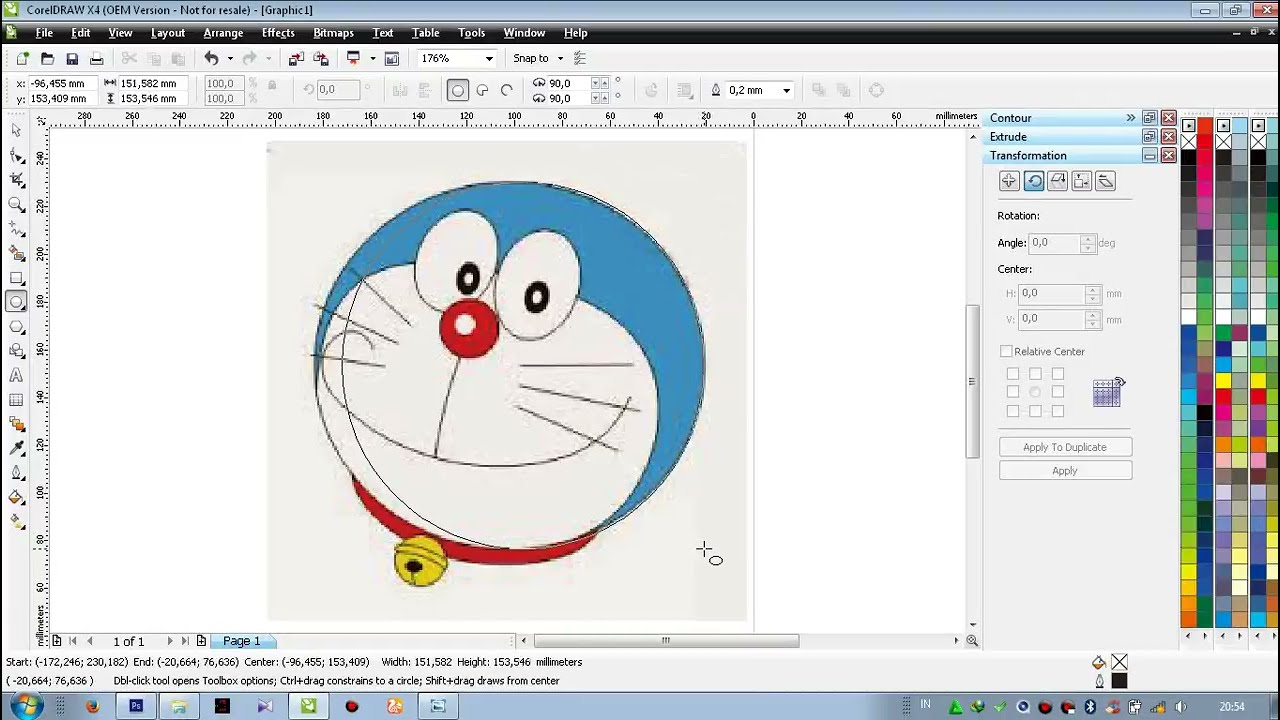The image size is (1280, 720).
Task: Select the Table tool in toolbox
Action: tap(16, 400)
